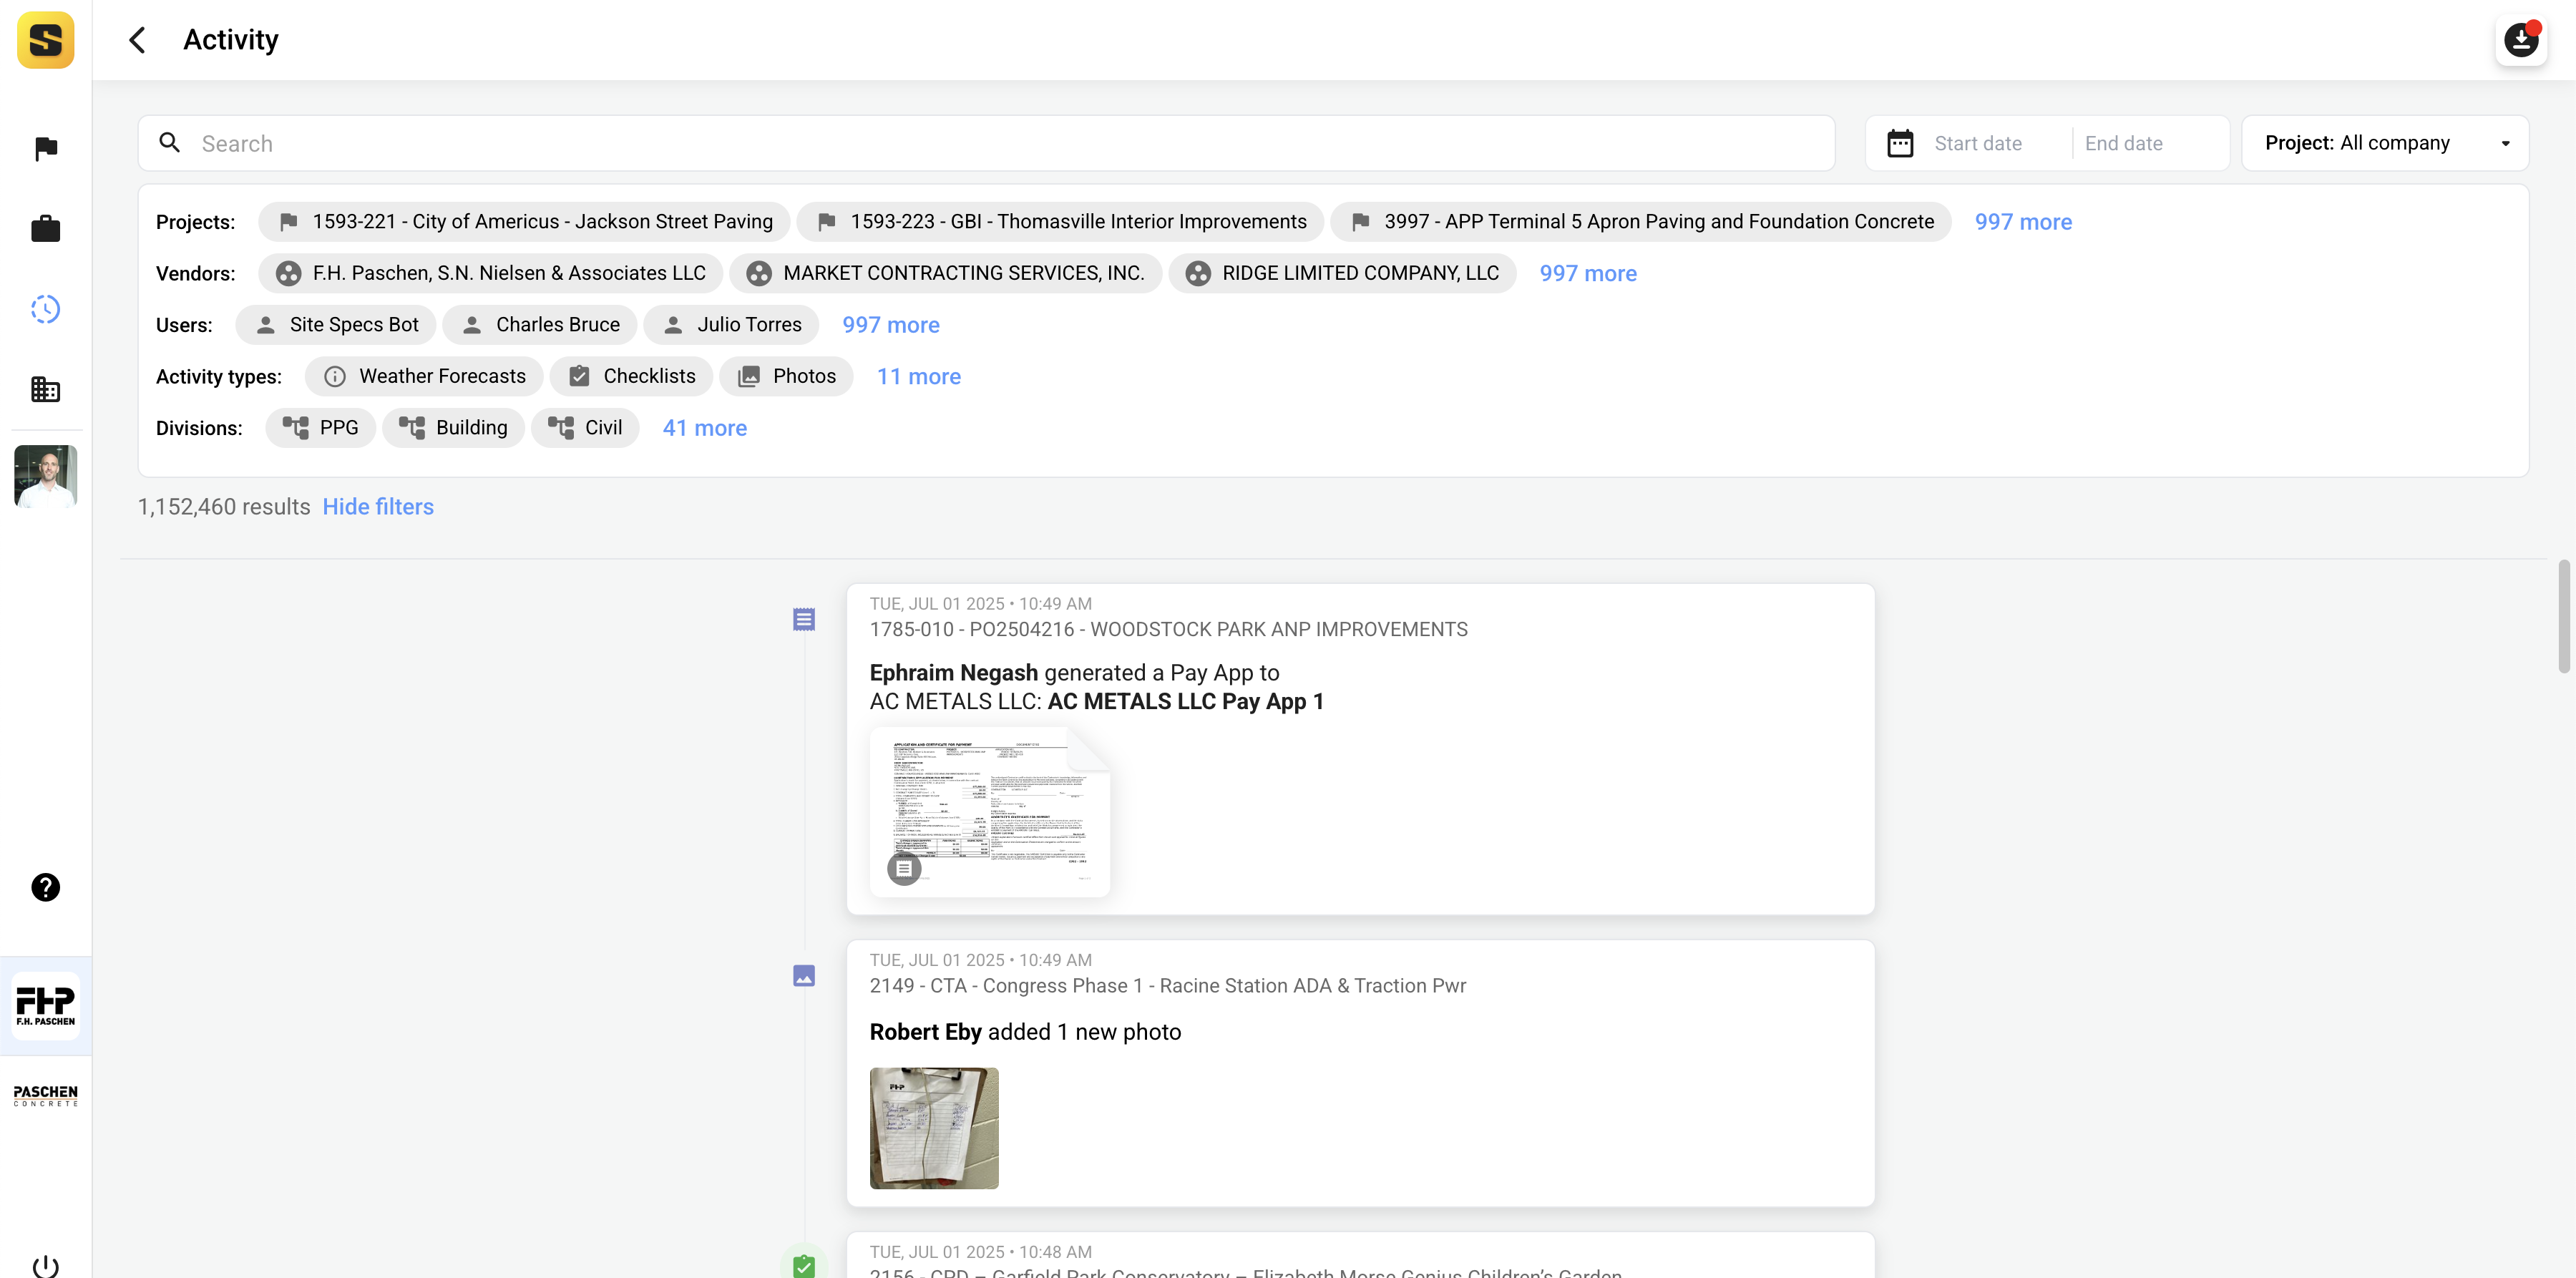Image resolution: width=2576 pixels, height=1278 pixels.
Task: Toggle the Building division filter chip
Action: click(453, 428)
